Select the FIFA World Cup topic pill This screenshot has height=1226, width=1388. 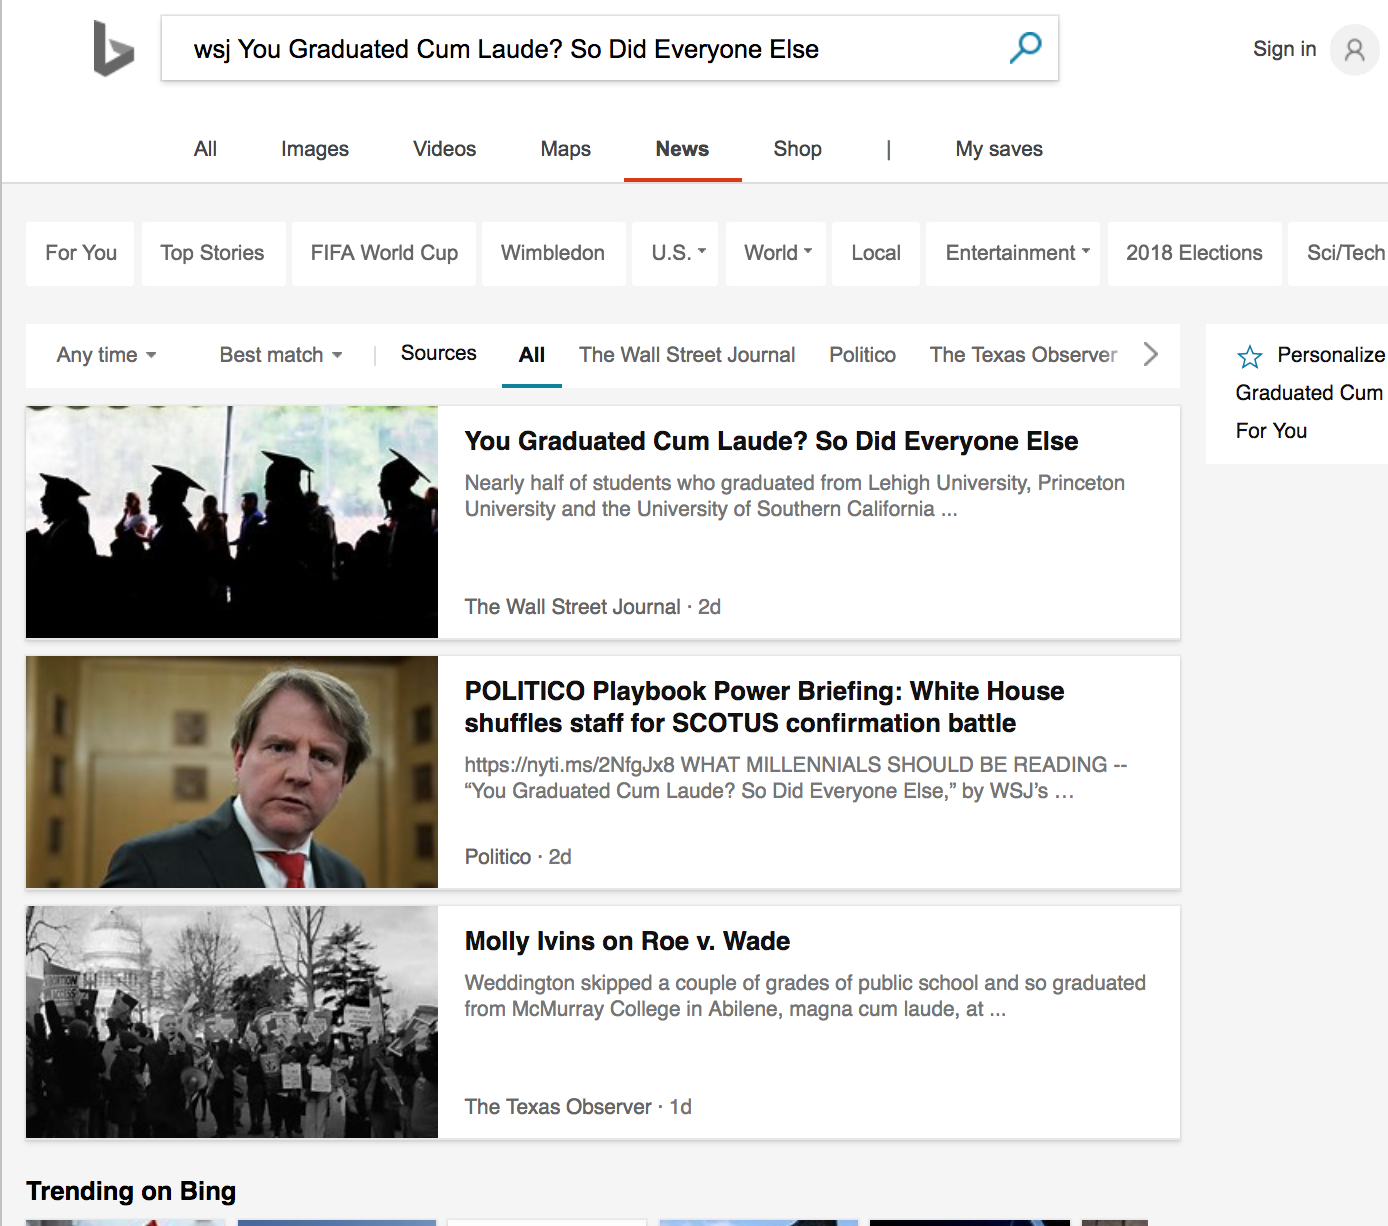click(383, 253)
